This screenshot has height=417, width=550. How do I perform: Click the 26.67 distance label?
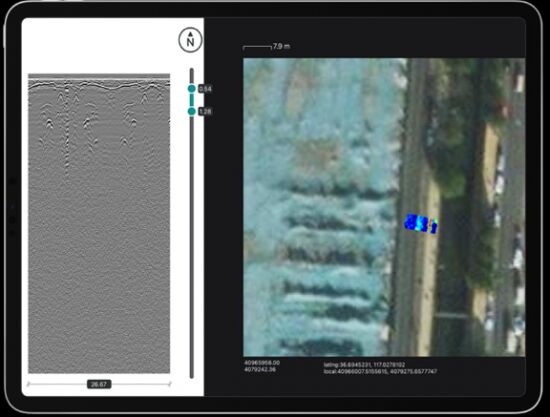[99, 384]
